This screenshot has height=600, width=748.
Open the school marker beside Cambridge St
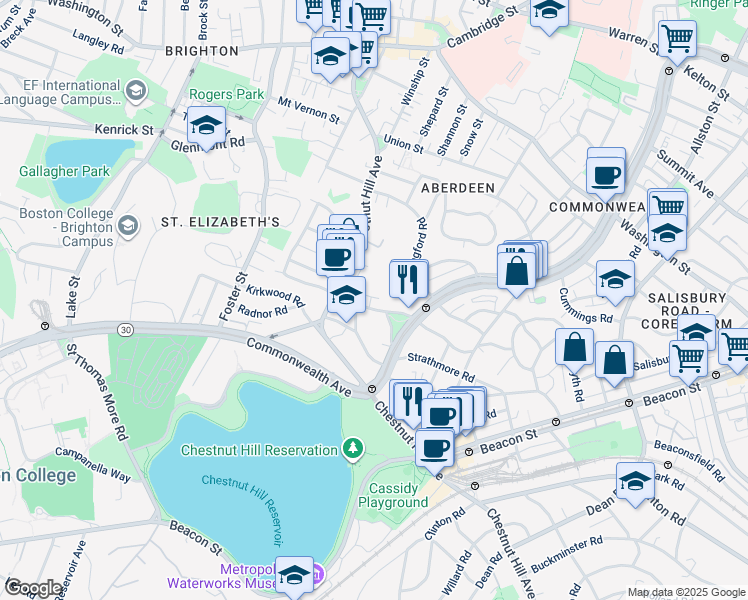pos(550,10)
